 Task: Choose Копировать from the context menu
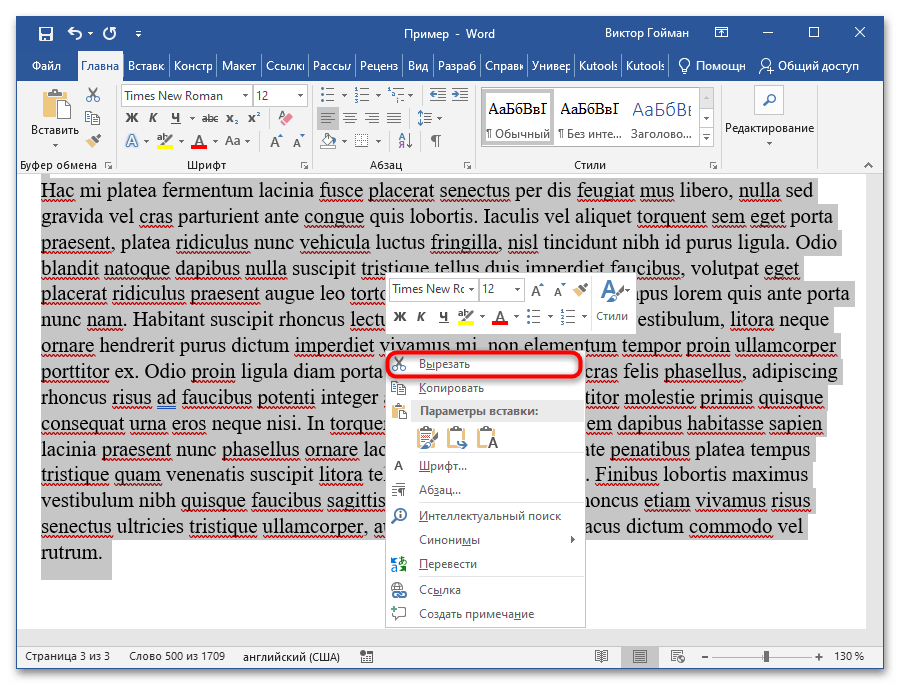coord(485,388)
